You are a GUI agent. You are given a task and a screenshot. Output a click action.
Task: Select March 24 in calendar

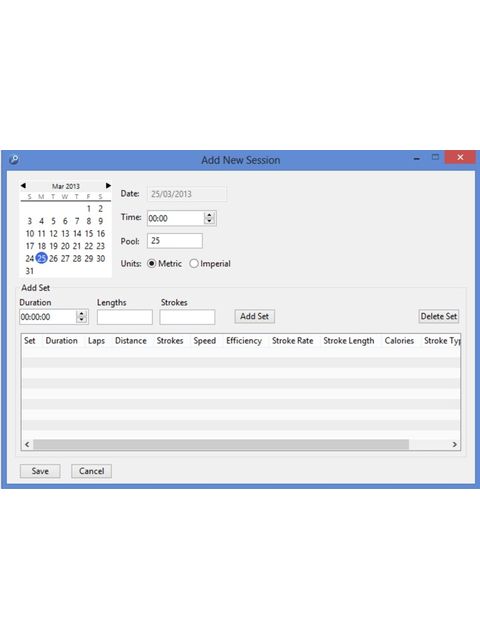tap(30, 258)
